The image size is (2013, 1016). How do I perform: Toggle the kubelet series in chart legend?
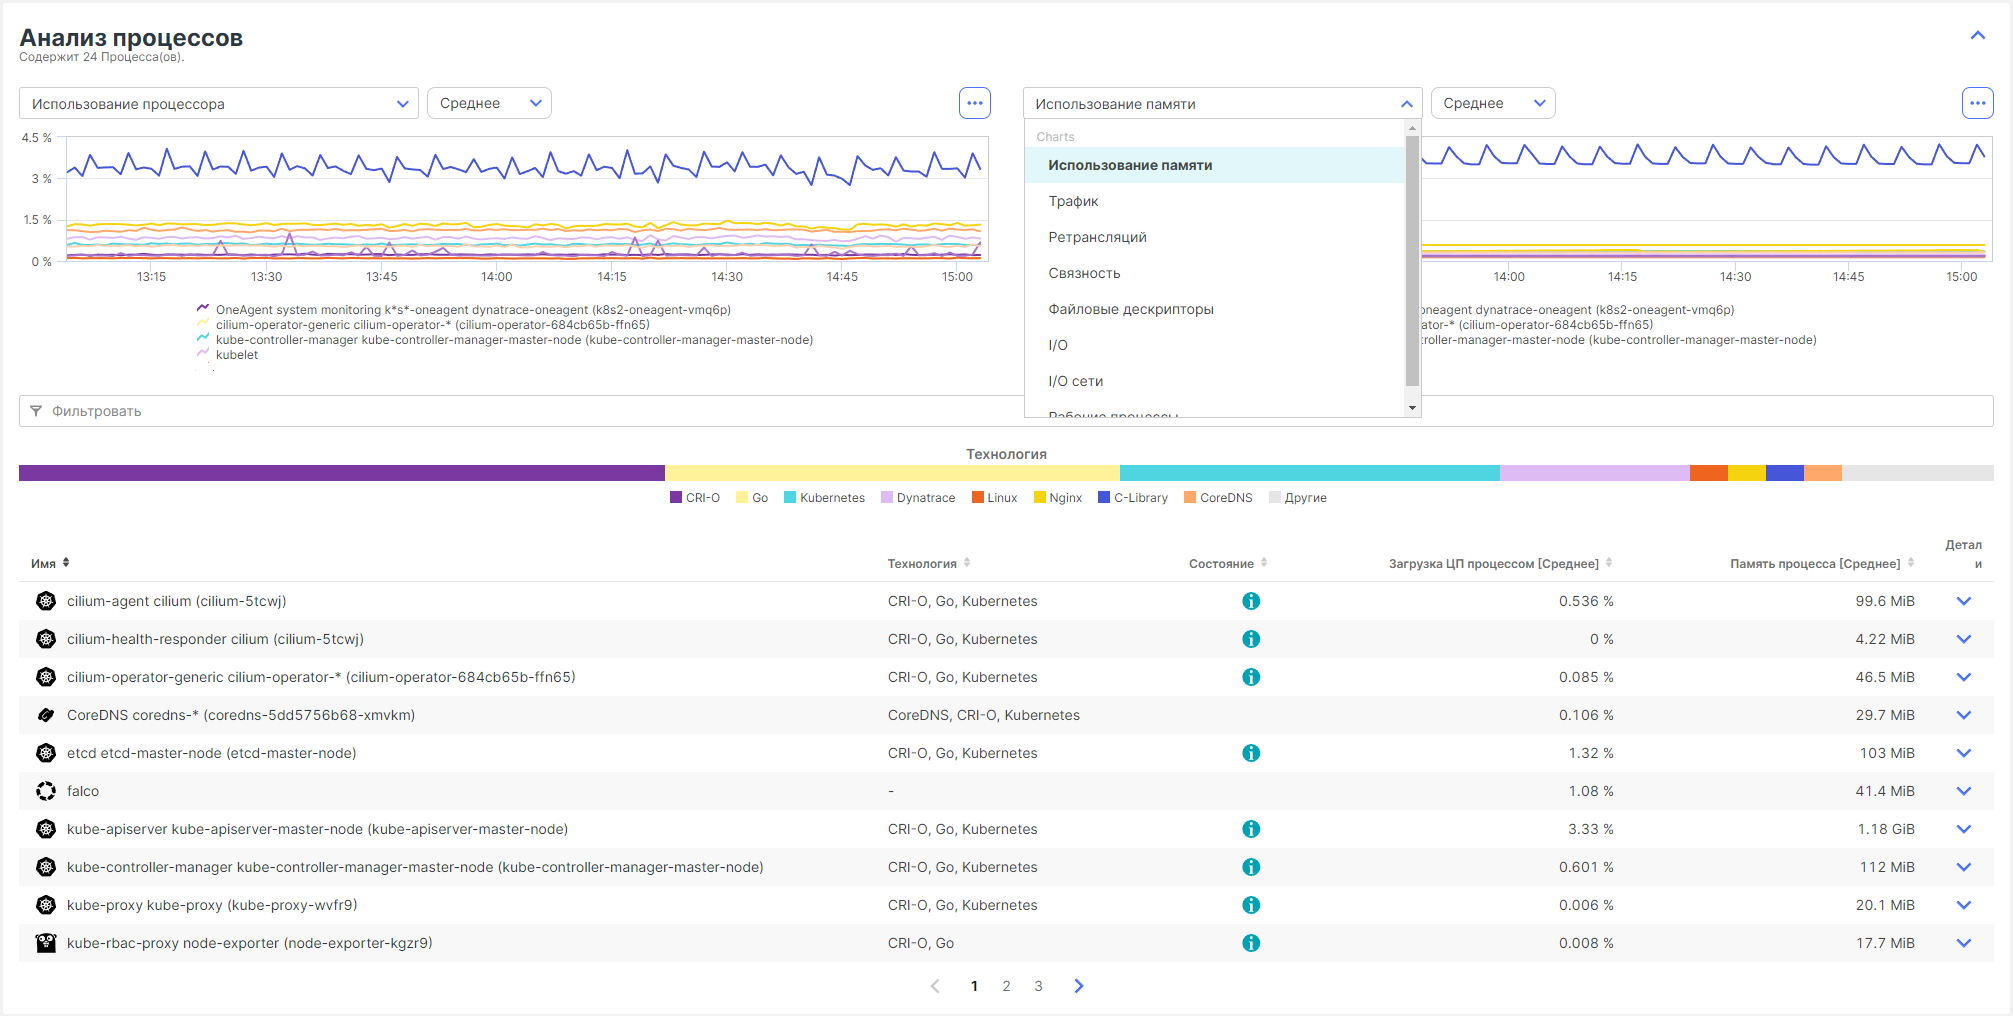point(236,355)
